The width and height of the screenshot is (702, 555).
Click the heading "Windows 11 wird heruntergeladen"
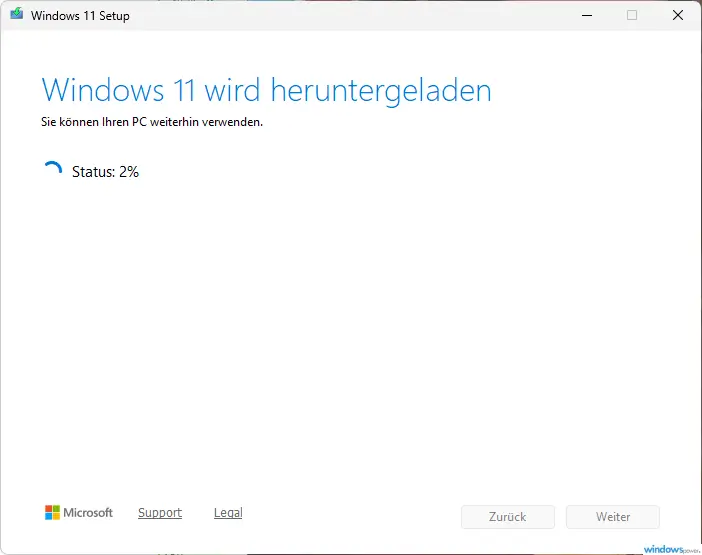click(266, 90)
